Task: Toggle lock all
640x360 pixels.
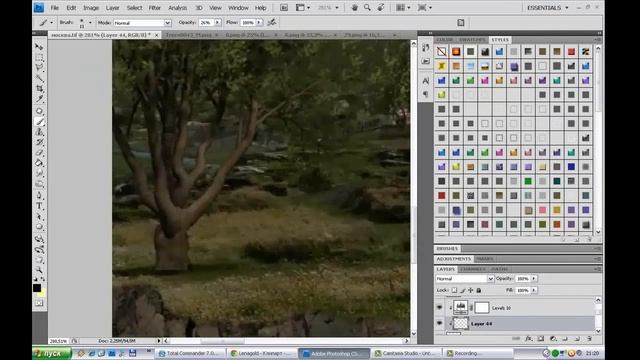Action: (479, 290)
